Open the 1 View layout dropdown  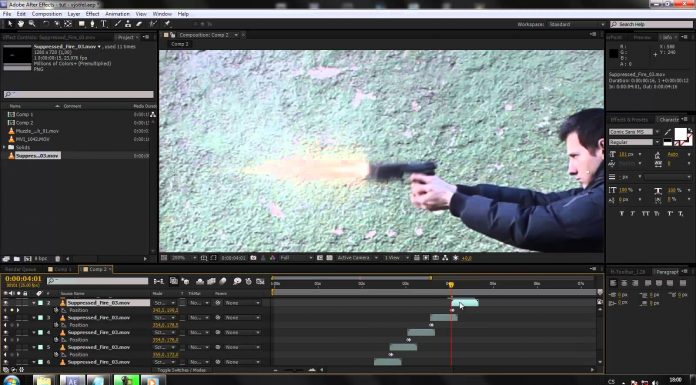pyautogui.click(x=396, y=258)
